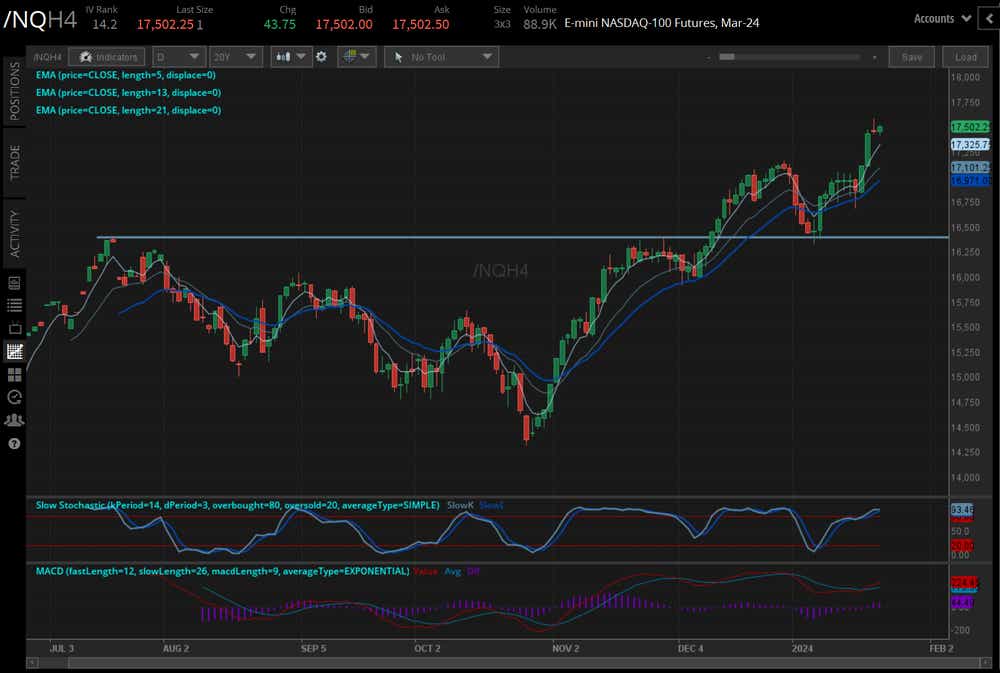The image size is (1000, 673).
Task: Click the Save chart button
Action: point(911,57)
